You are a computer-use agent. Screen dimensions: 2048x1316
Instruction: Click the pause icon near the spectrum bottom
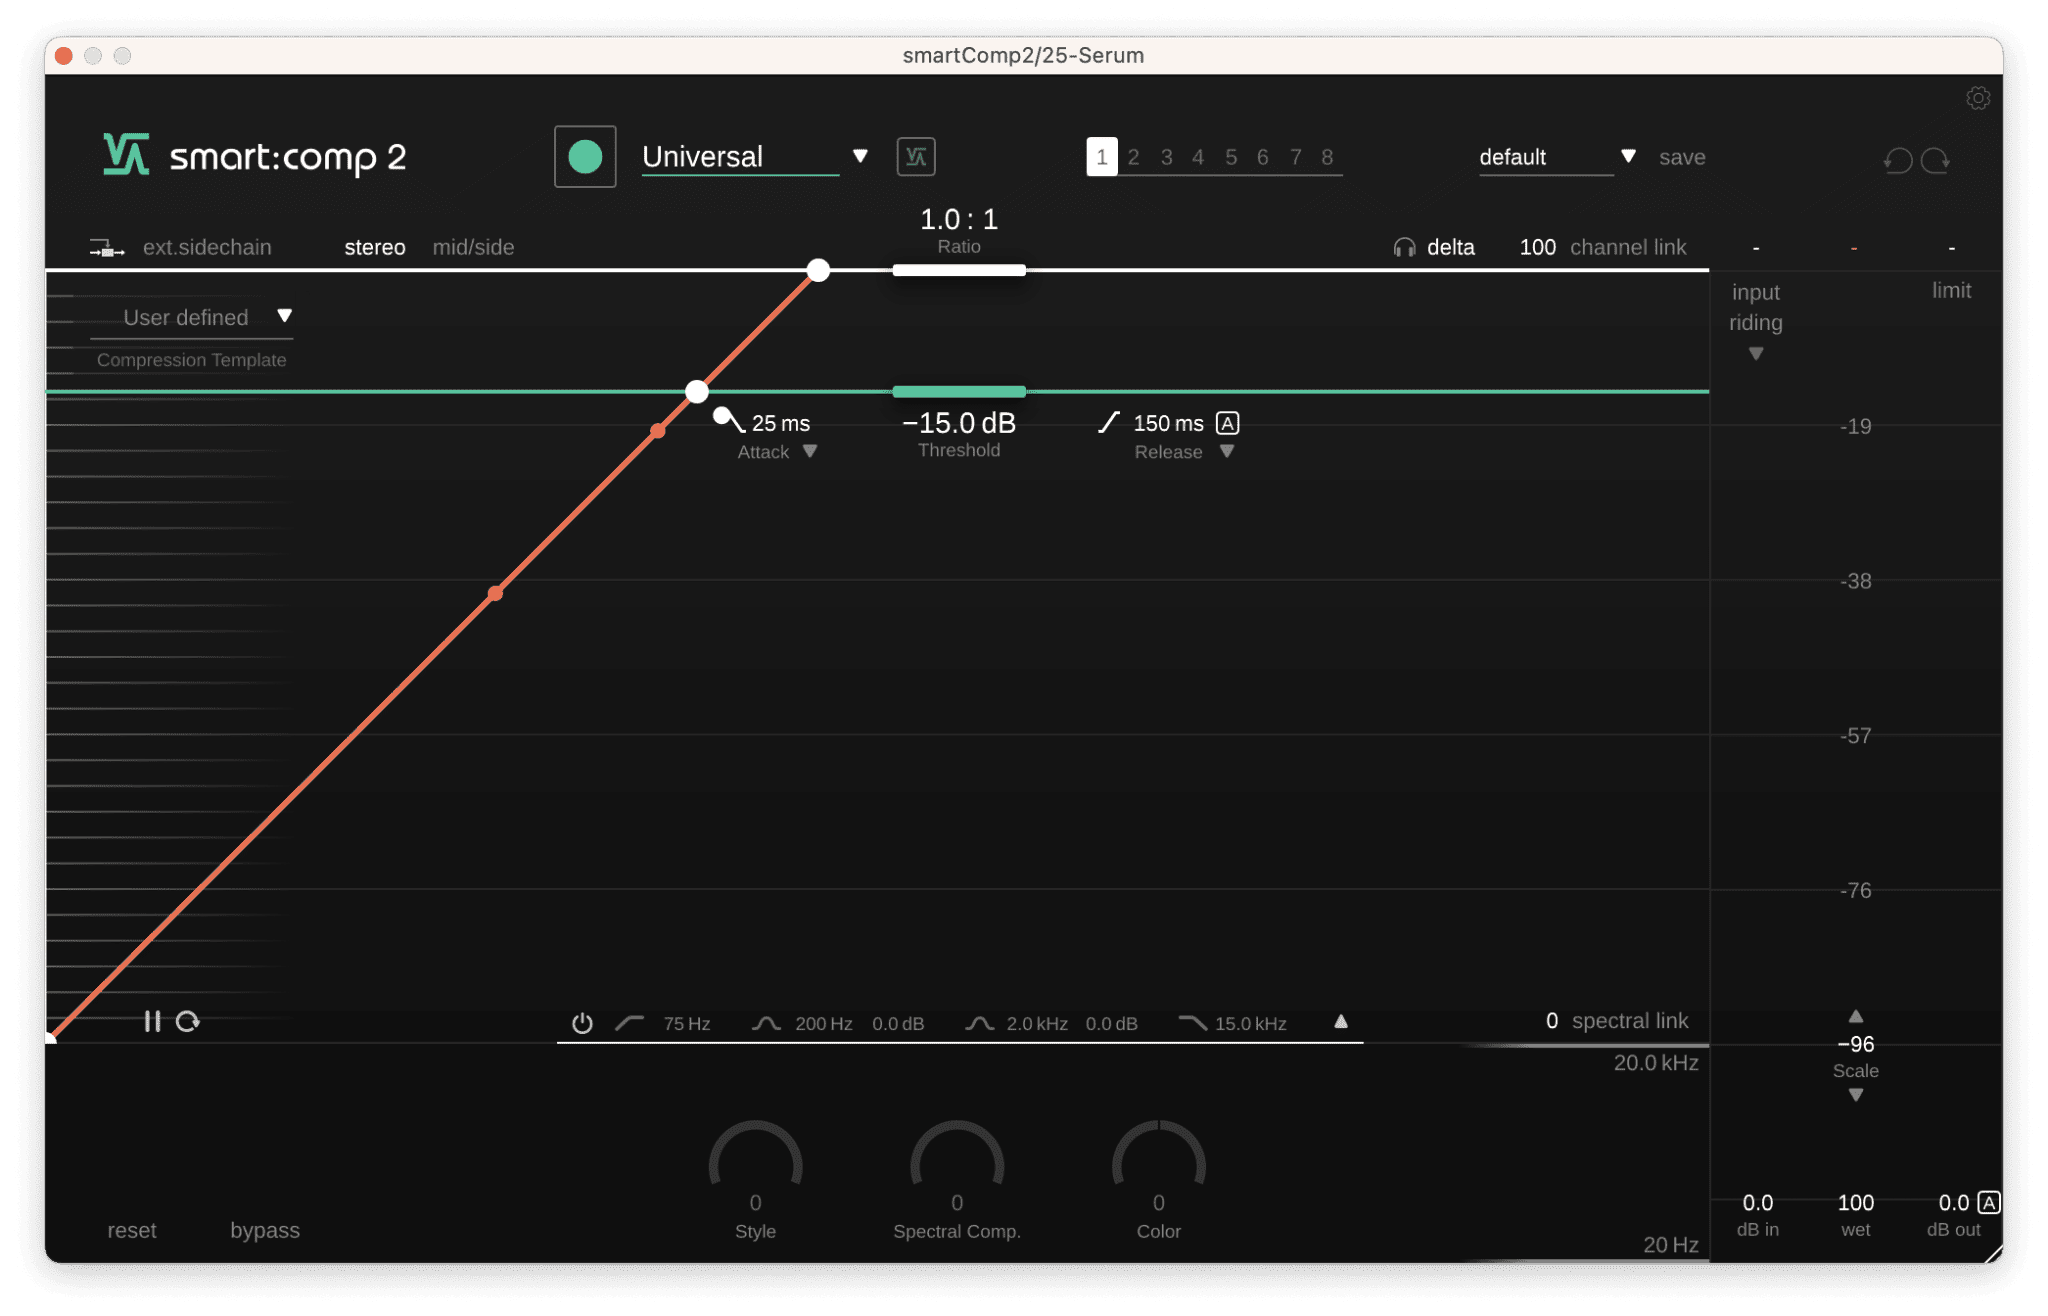(x=155, y=1021)
